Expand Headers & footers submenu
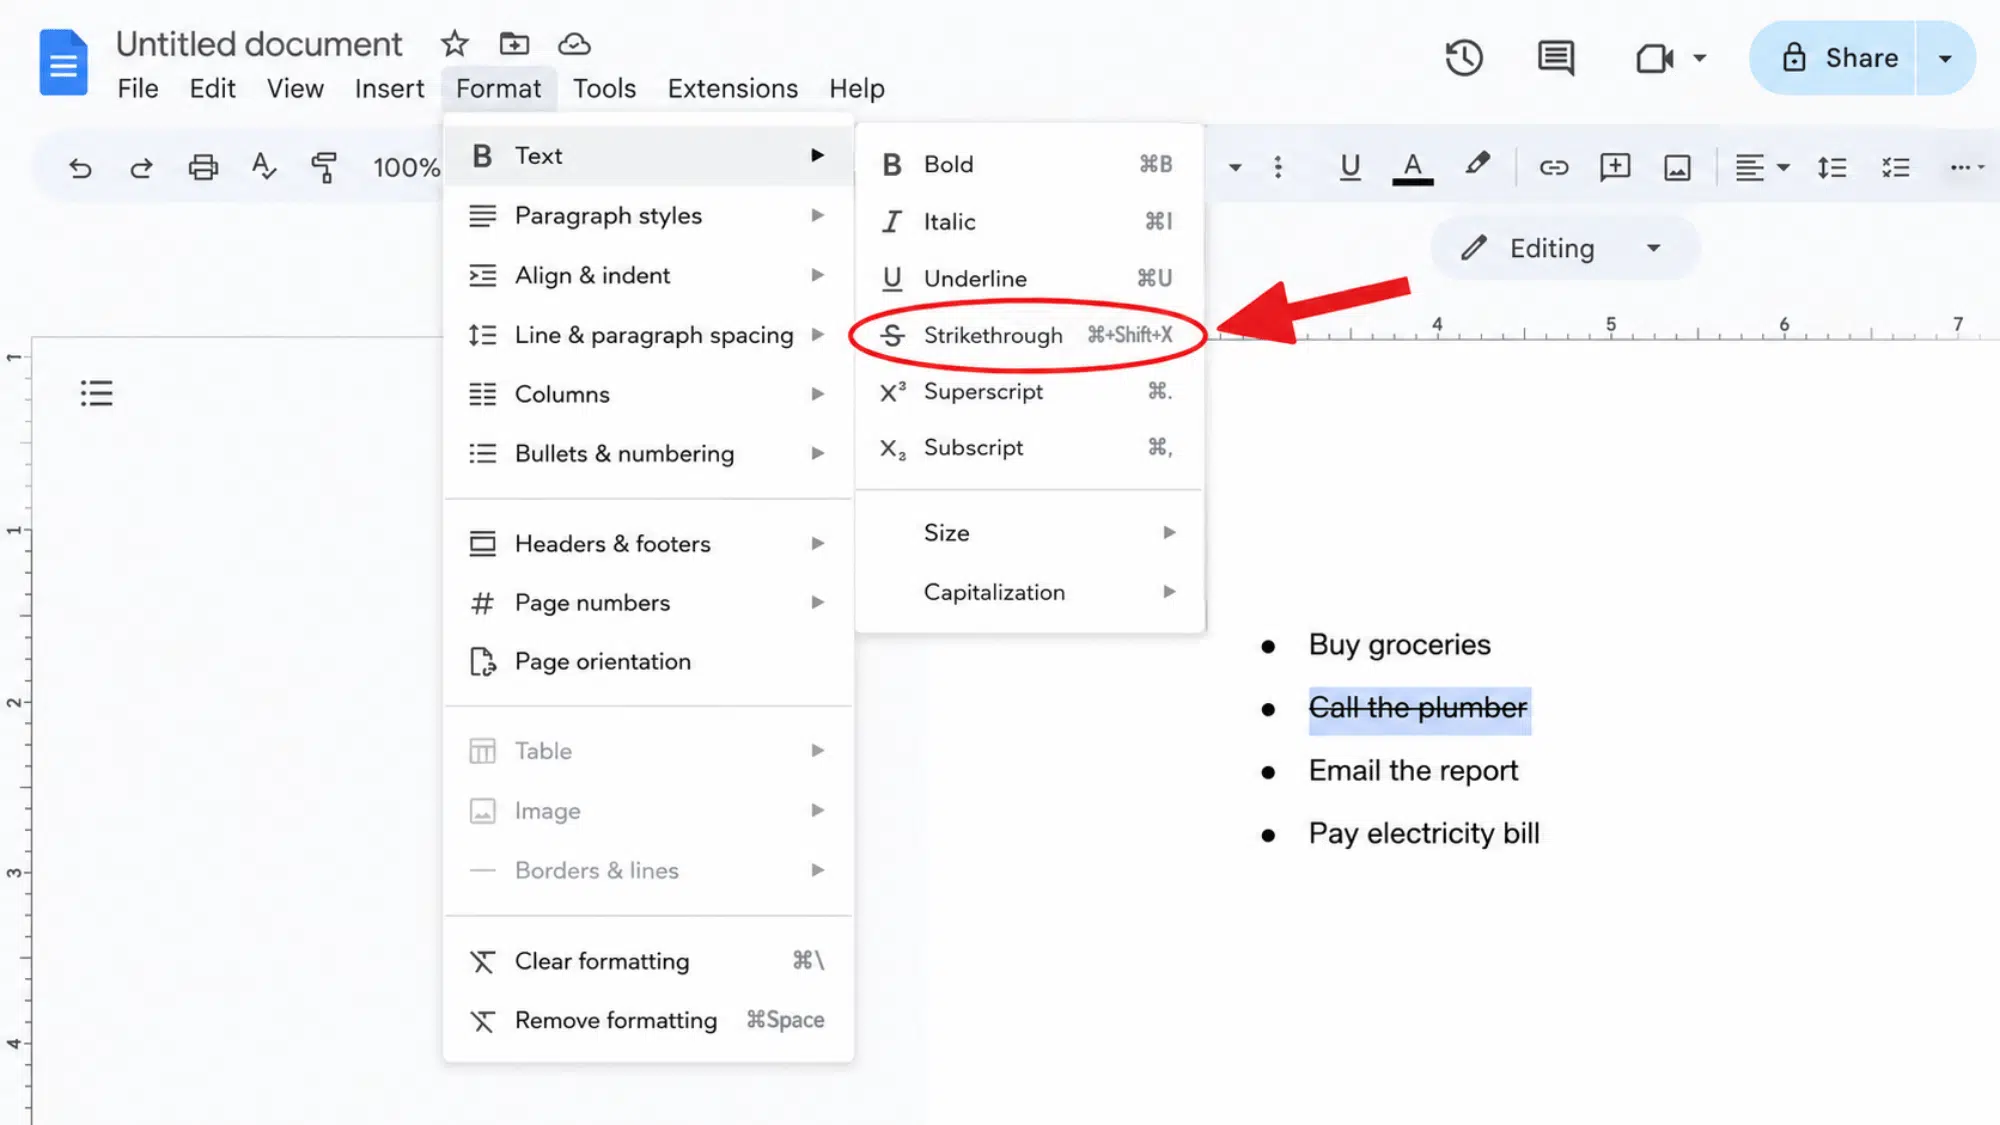 (x=648, y=543)
